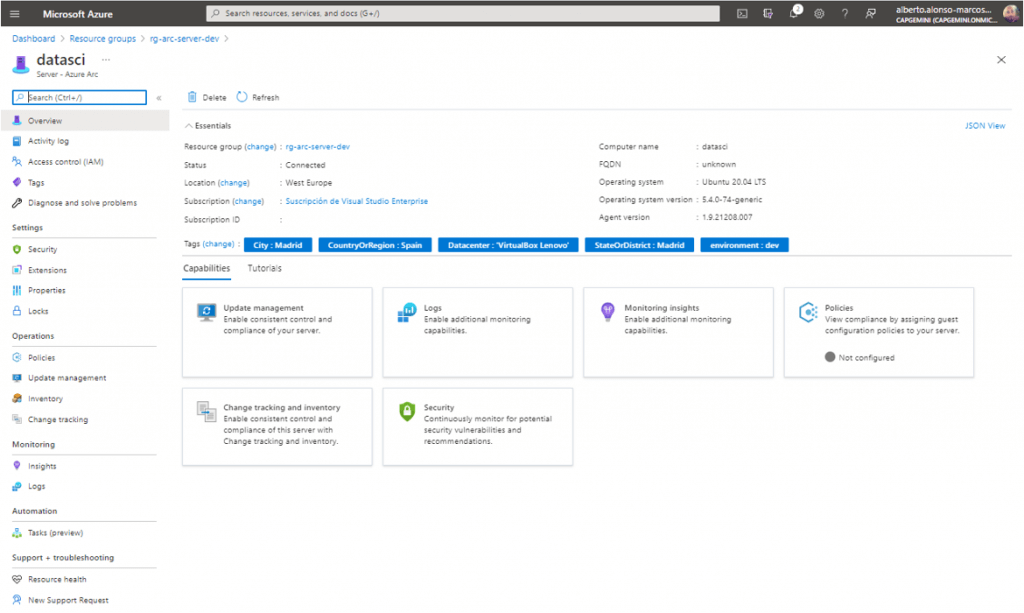Switch to the Capabilities tab

[206, 268]
